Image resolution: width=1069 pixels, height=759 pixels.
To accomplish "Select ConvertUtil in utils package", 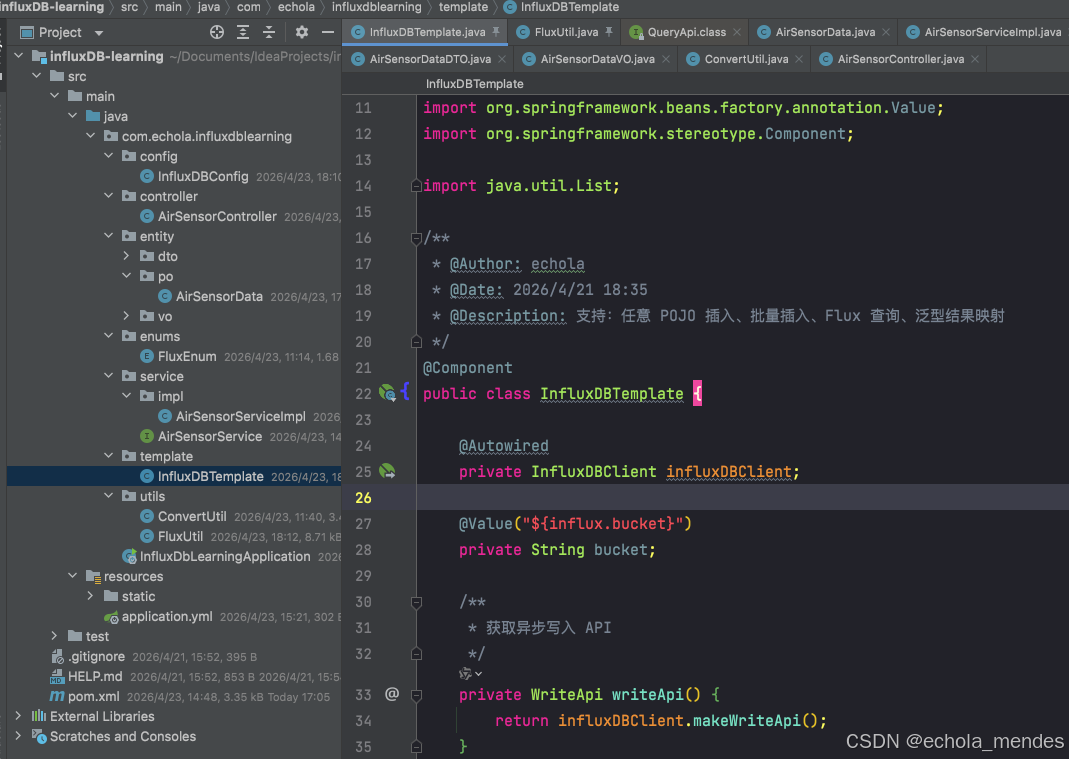I will pyautogui.click(x=192, y=516).
